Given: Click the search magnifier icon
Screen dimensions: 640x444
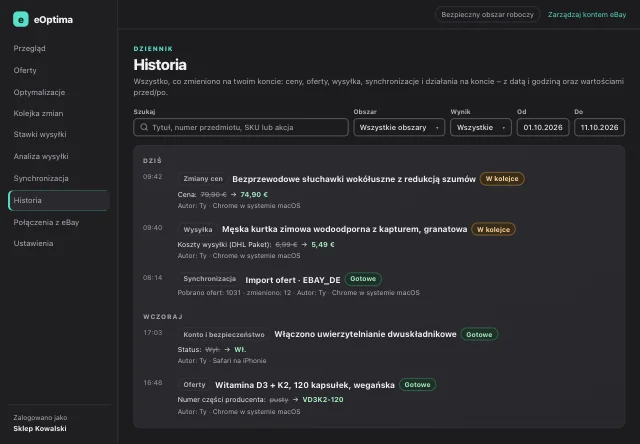Looking at the screenshot, I should click(x=144, y=127).
